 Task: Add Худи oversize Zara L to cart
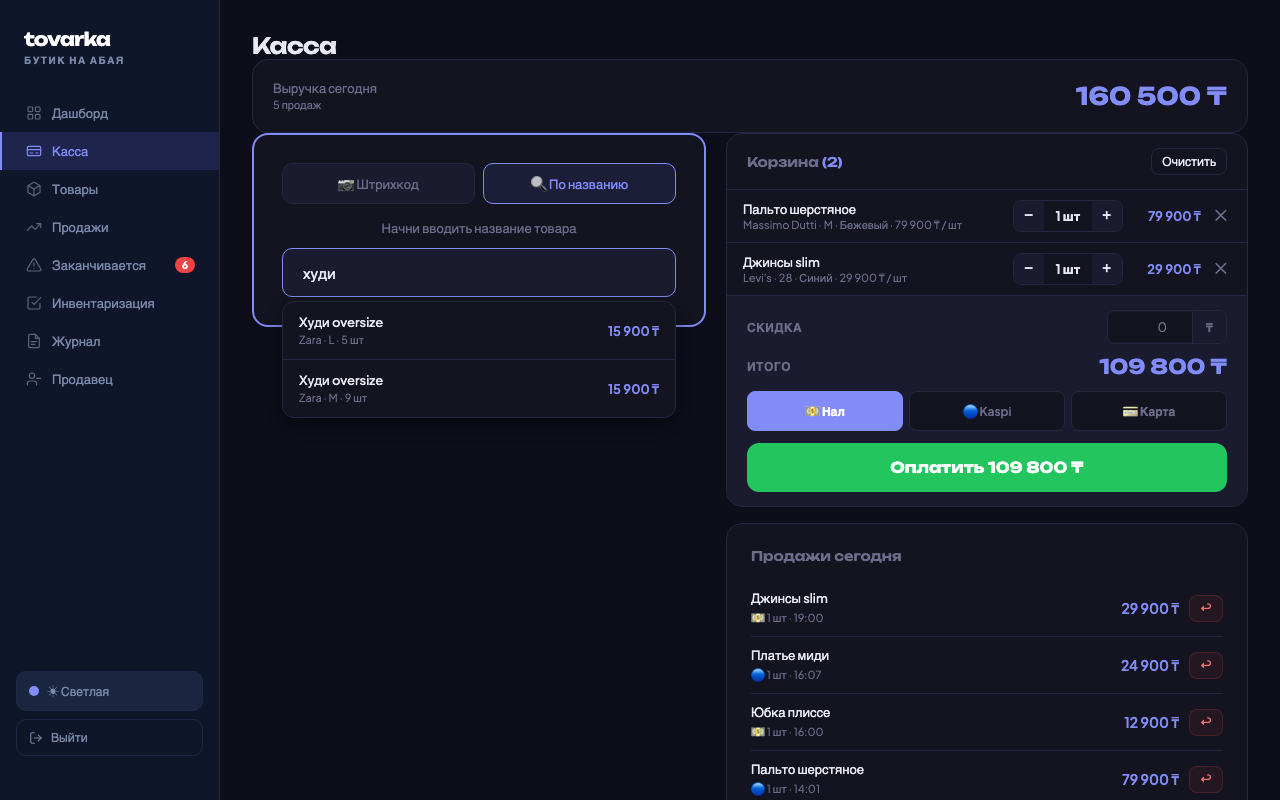479,331
